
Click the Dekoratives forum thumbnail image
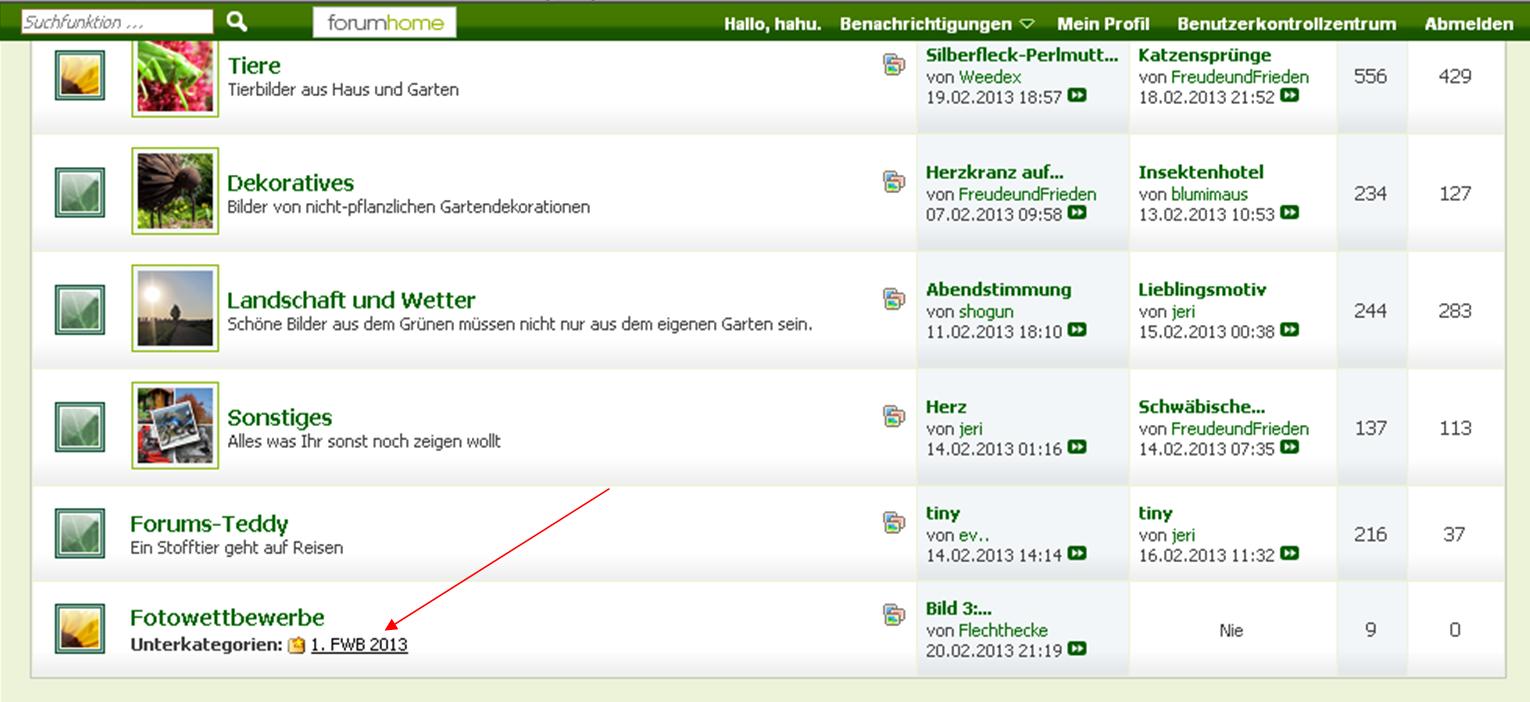click(x=175, y=191)
